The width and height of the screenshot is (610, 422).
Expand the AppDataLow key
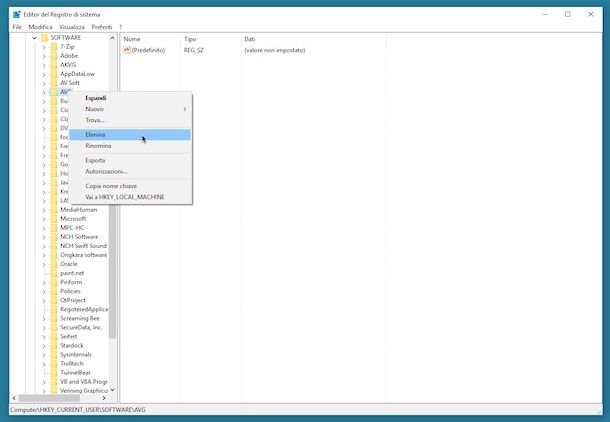click(44, 74)
